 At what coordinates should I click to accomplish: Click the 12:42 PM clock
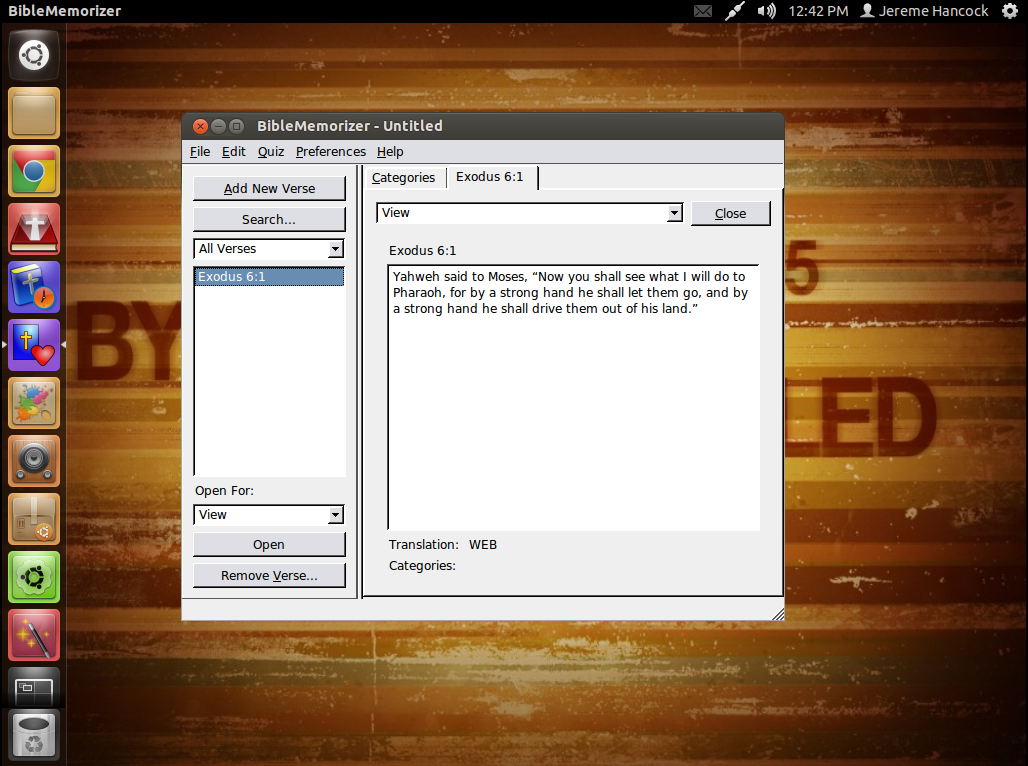click(x=818, y=11)
